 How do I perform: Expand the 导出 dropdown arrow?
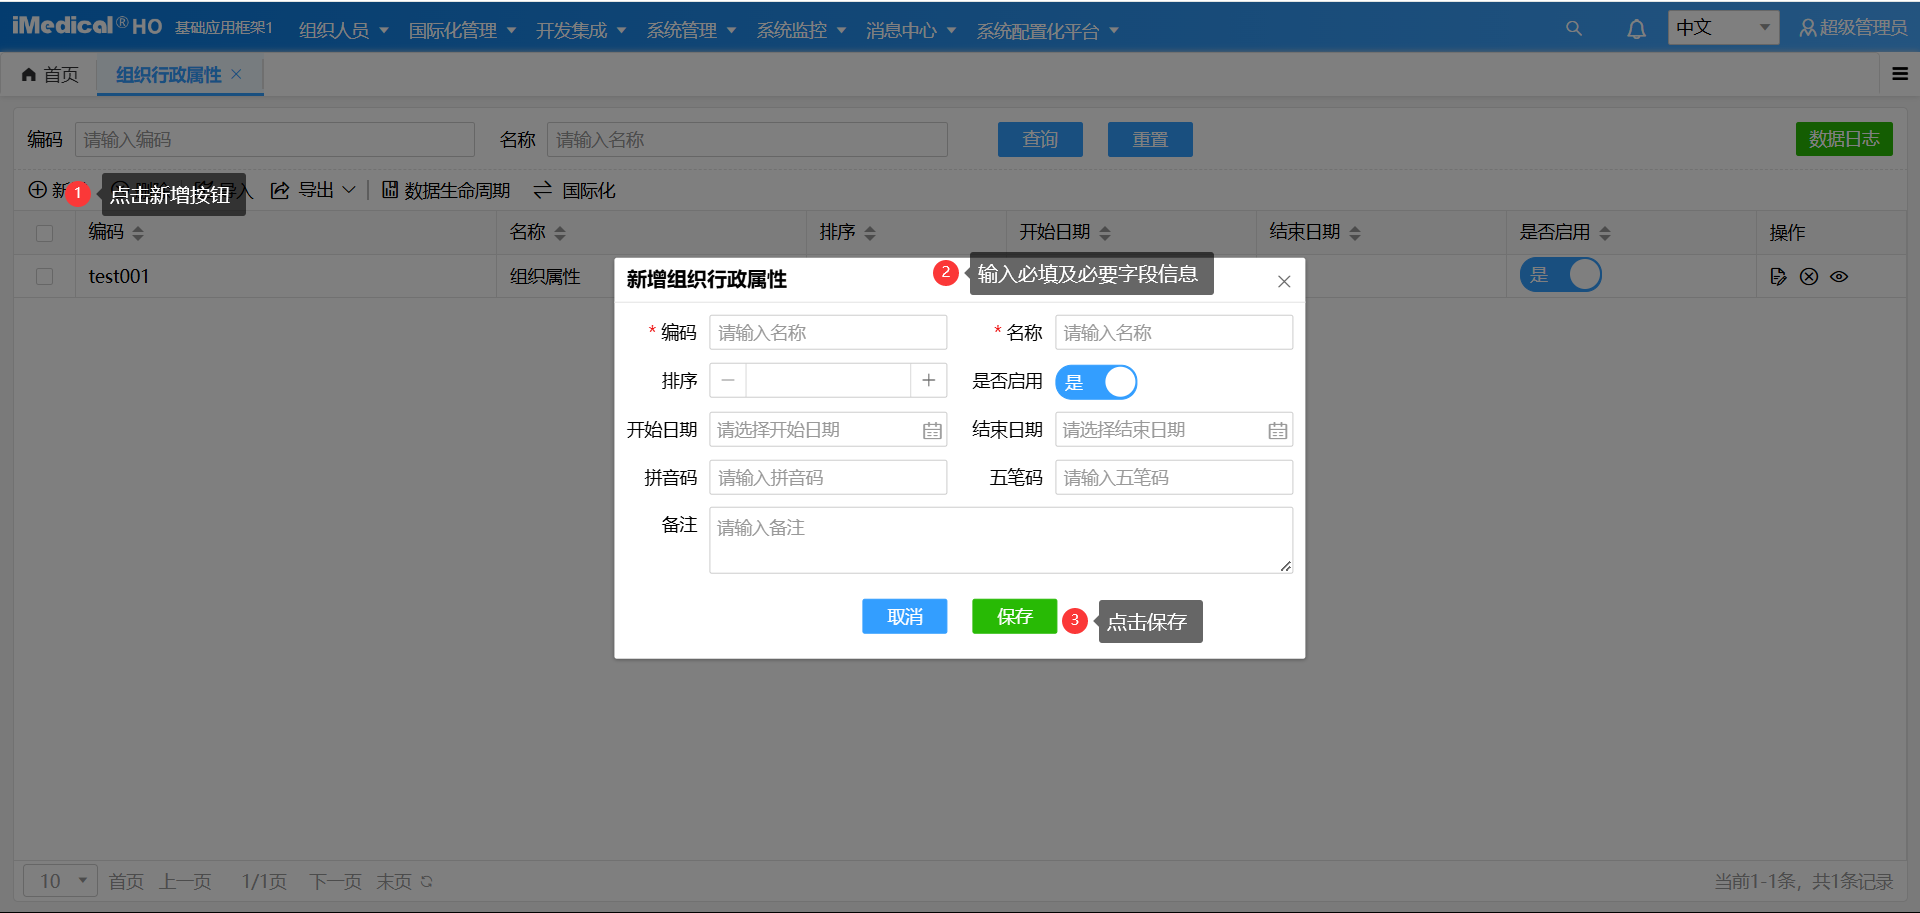(x=349, y=190)
